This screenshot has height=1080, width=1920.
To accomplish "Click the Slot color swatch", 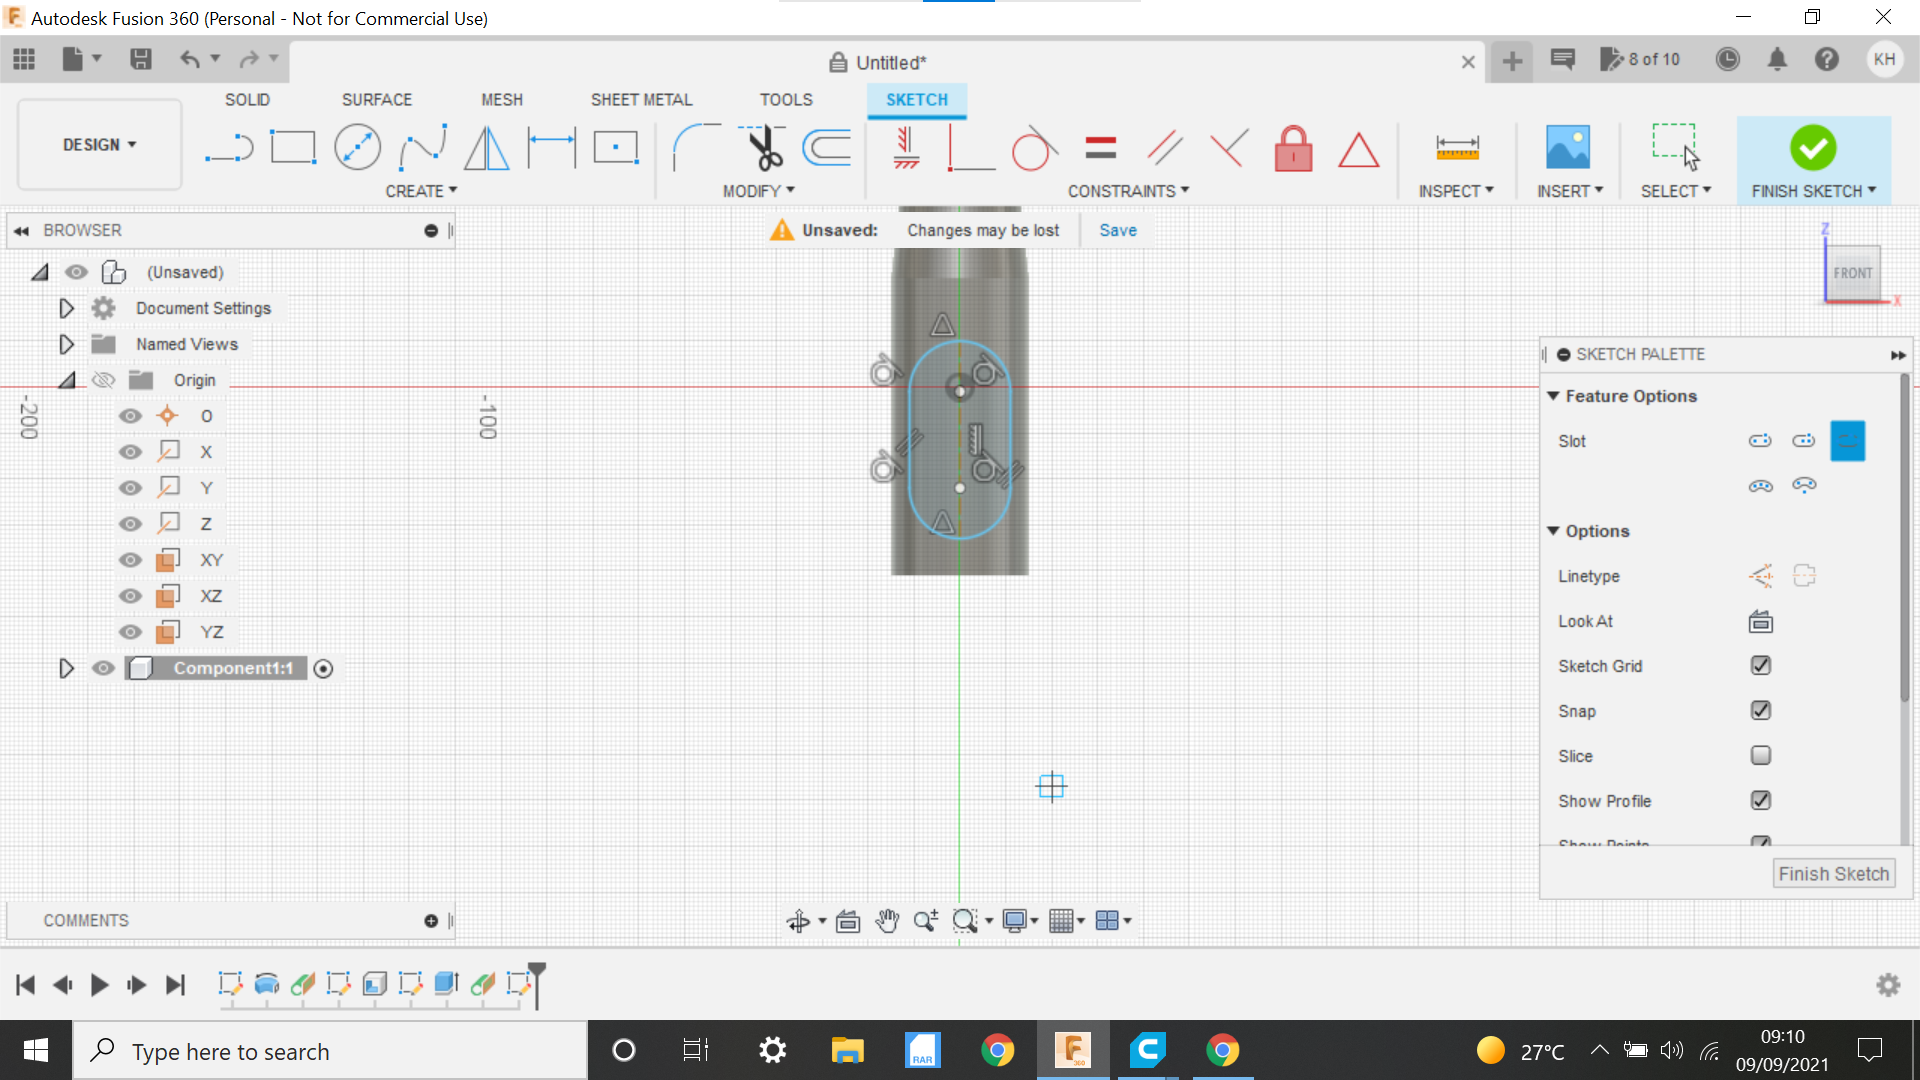I will point(1846,440).
